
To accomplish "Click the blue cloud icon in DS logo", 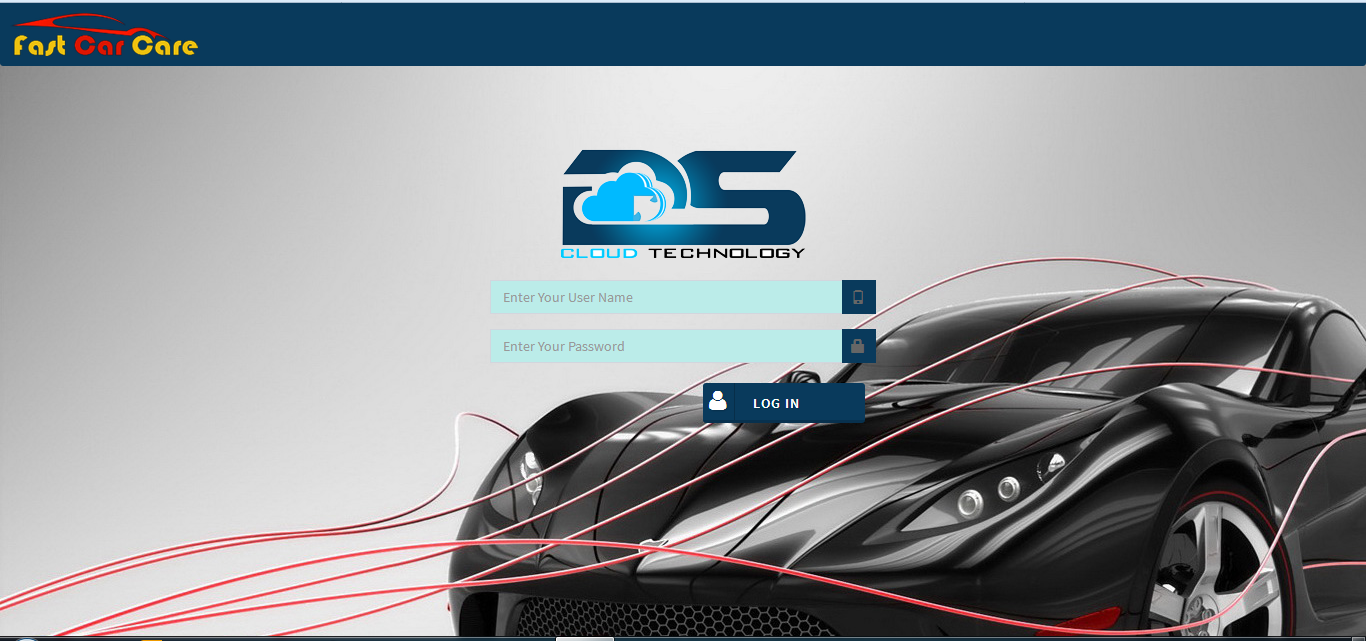I will pos(616,197).
